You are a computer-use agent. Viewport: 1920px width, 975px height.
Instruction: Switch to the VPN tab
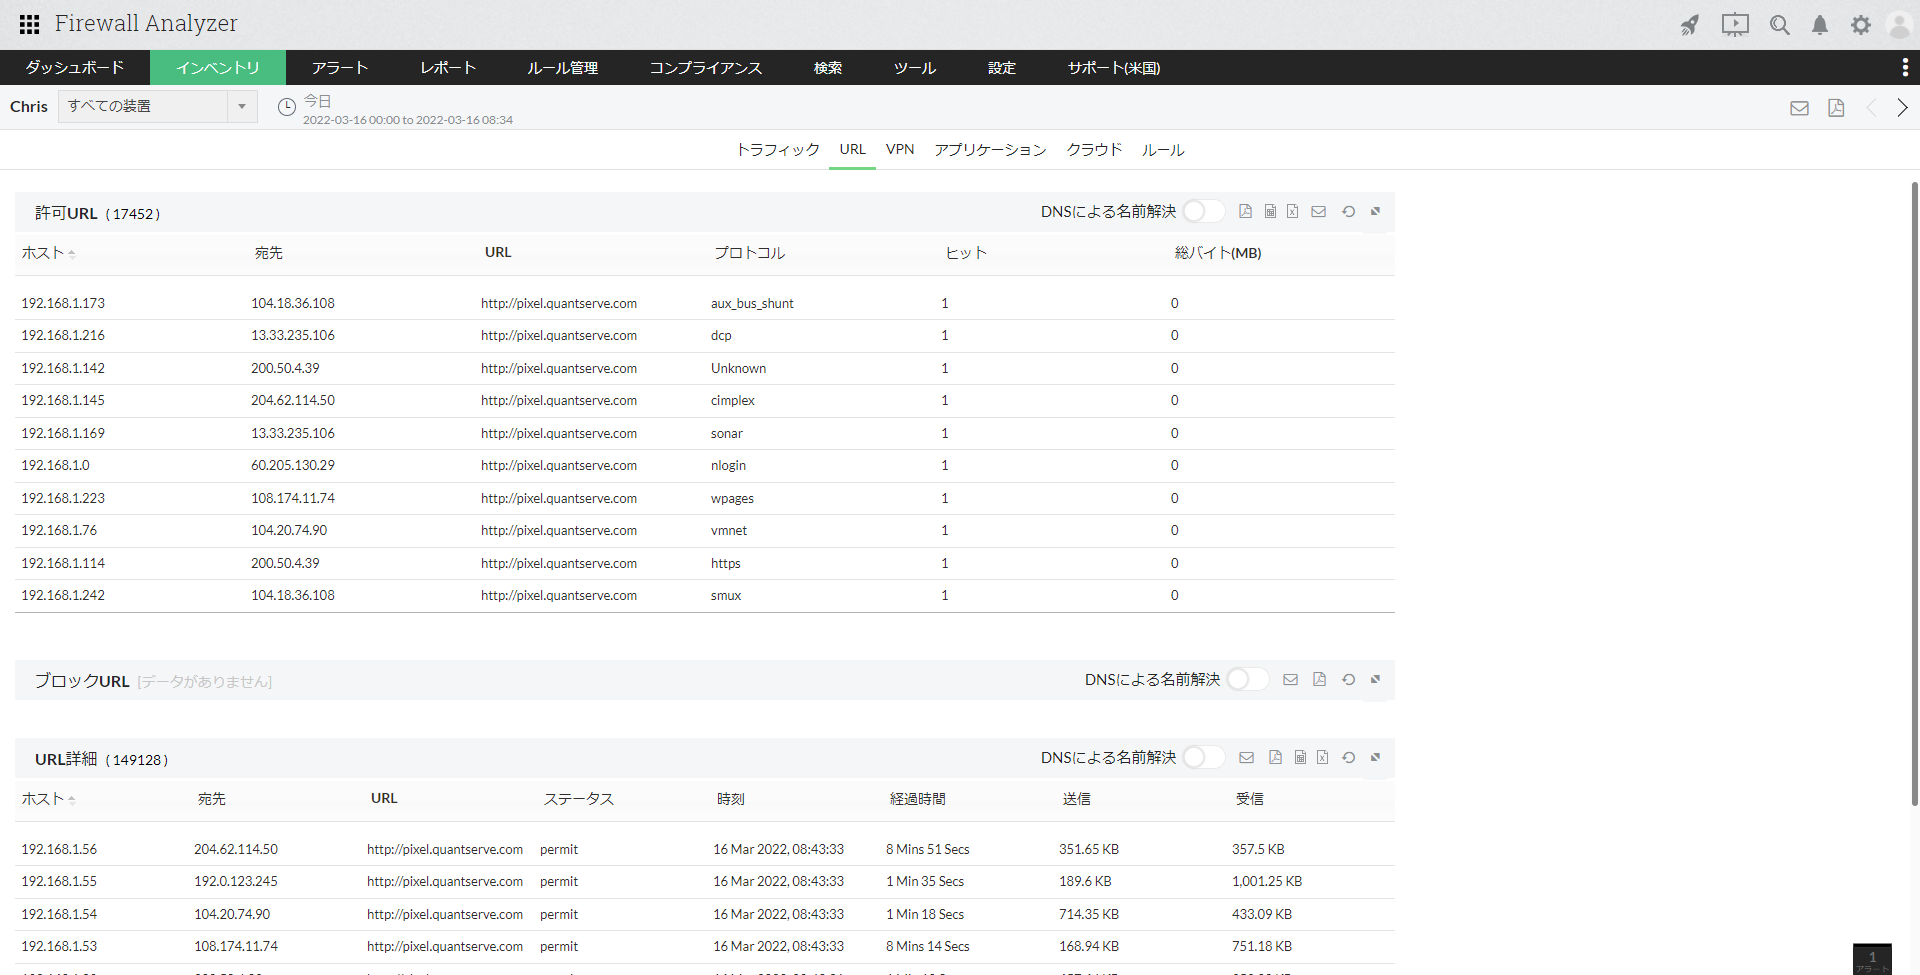pos(900,150)
